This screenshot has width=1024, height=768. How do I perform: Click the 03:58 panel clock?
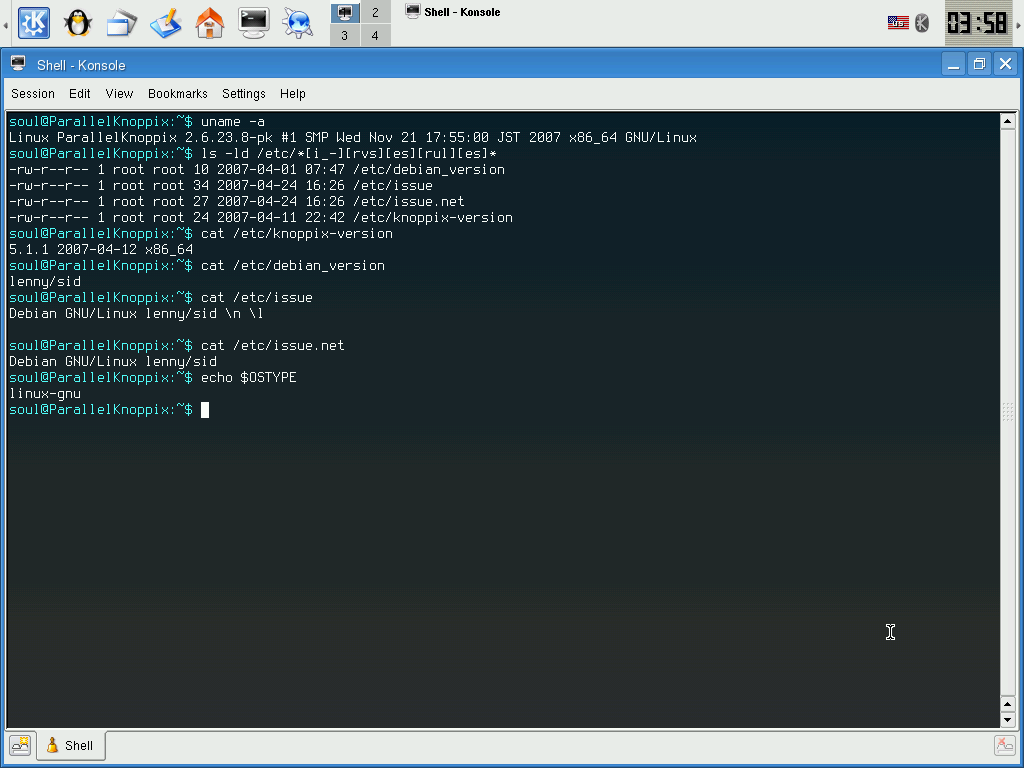(978, 24)
